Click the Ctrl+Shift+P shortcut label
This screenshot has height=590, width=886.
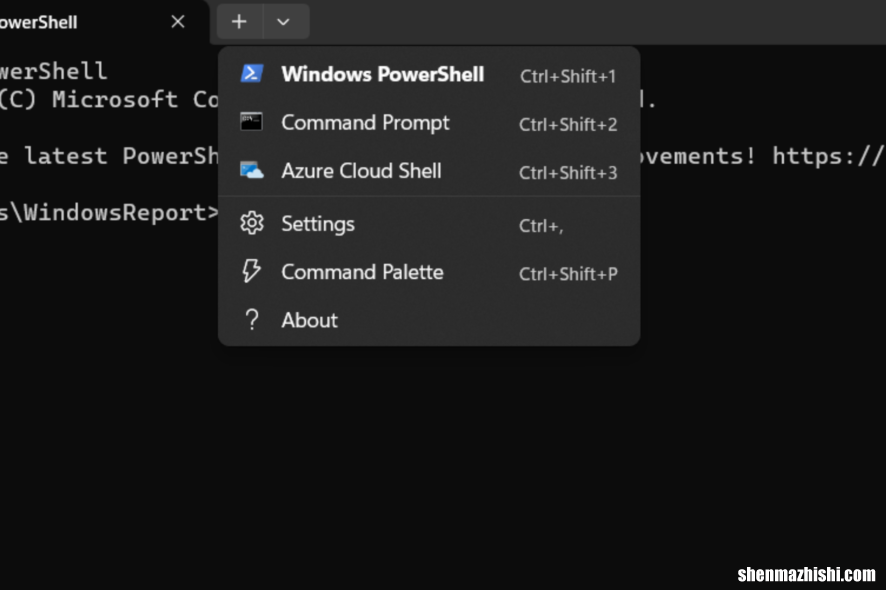pyautogui.click(x=568, y=274)
